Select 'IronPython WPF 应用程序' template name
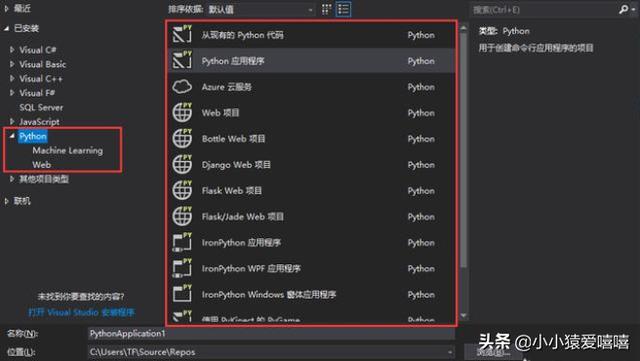The width and height of the screenshot is (640, 361). [251, 269]
